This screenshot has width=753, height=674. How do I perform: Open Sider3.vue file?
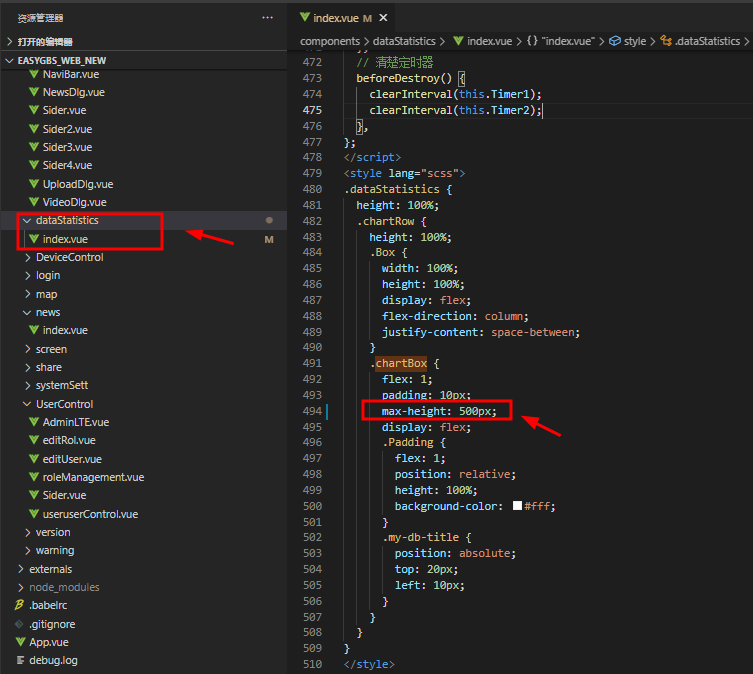click(x=67, y=147)
